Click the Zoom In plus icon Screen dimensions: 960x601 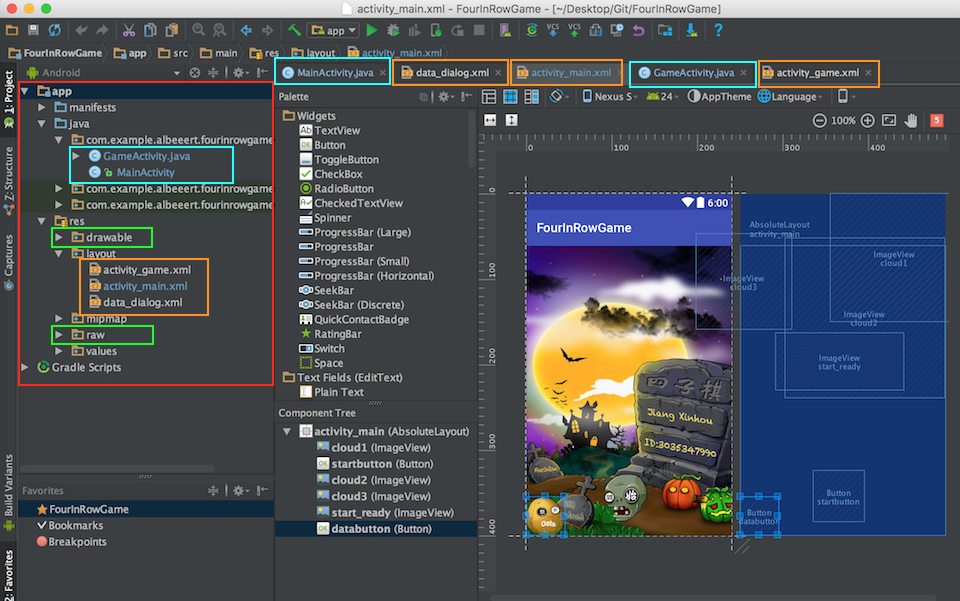point(867,121)
